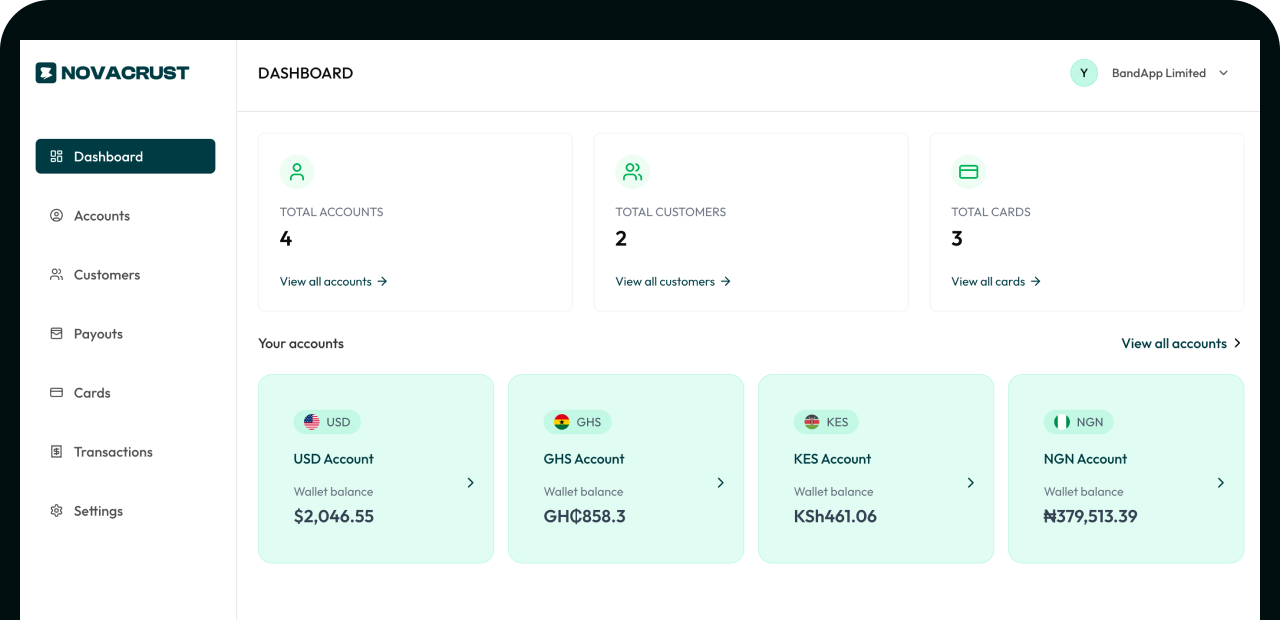
Task: Follow the View all customers link
Action: (x=673, y=282)
